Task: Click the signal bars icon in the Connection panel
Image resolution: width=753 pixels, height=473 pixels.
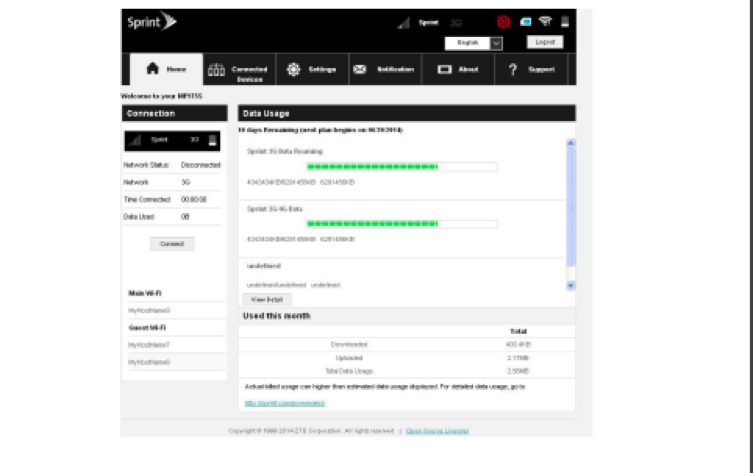Action: coord(135,141)
